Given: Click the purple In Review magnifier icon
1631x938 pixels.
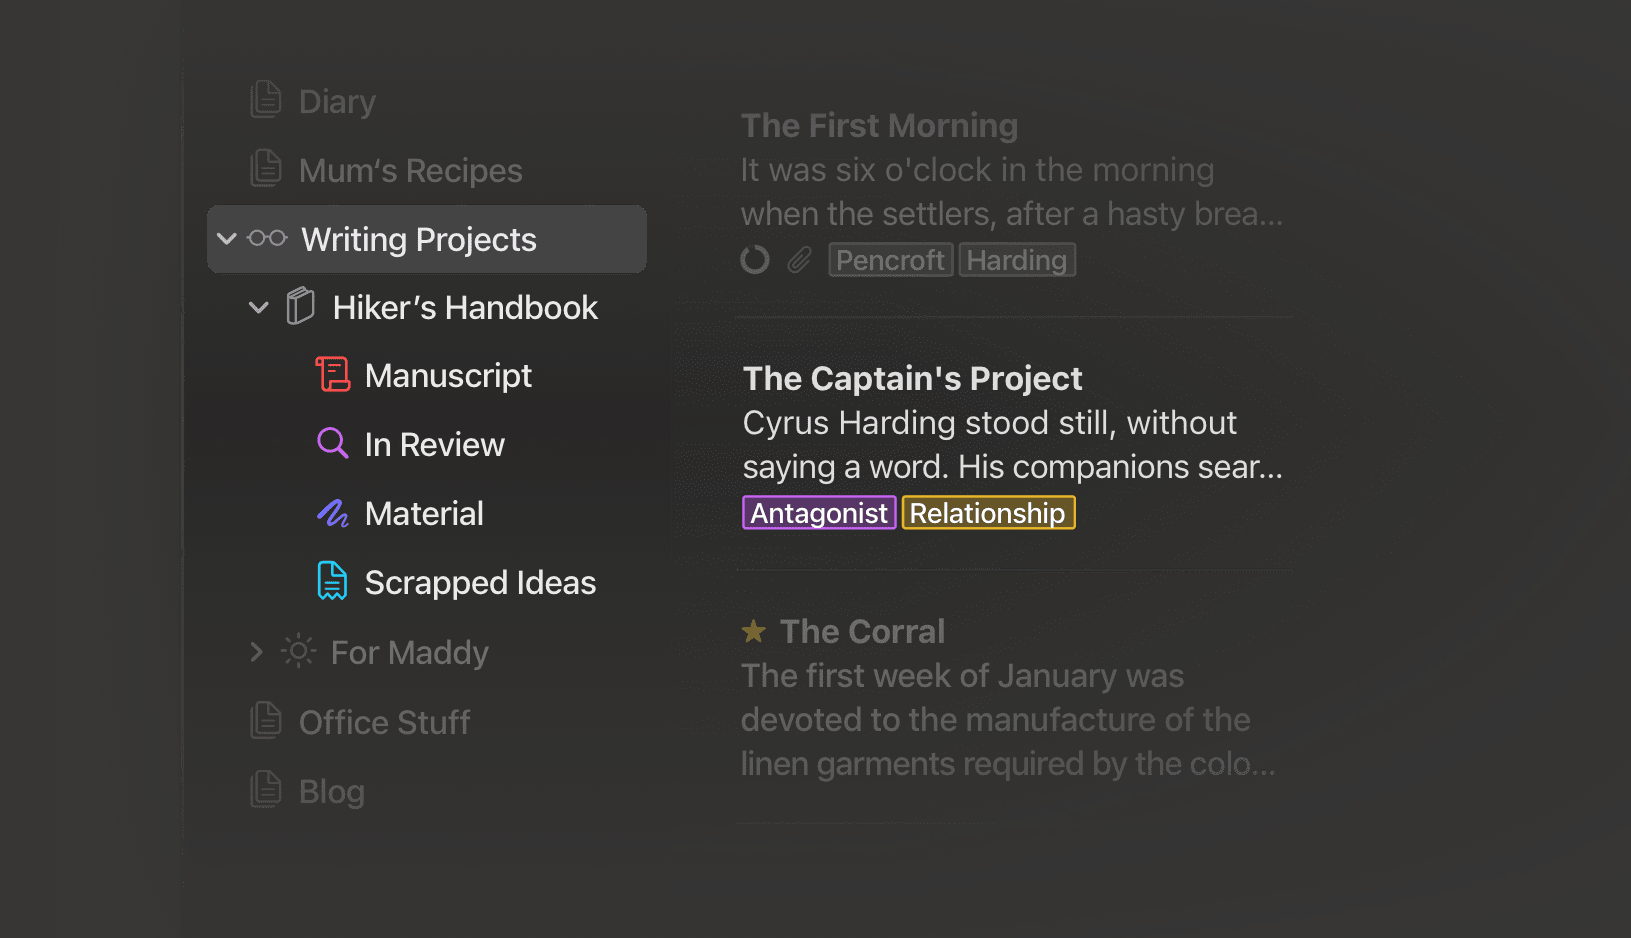Looking at the screenshot, I should tap(332, 443).
